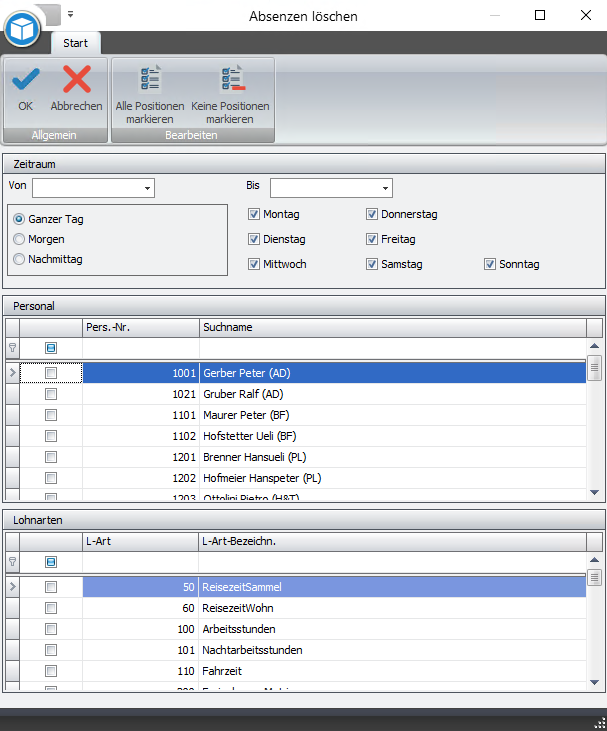The height and width of the screenshot is (731, 607).
Task: Open the Von date dropdown
Action: coord(148,188)
